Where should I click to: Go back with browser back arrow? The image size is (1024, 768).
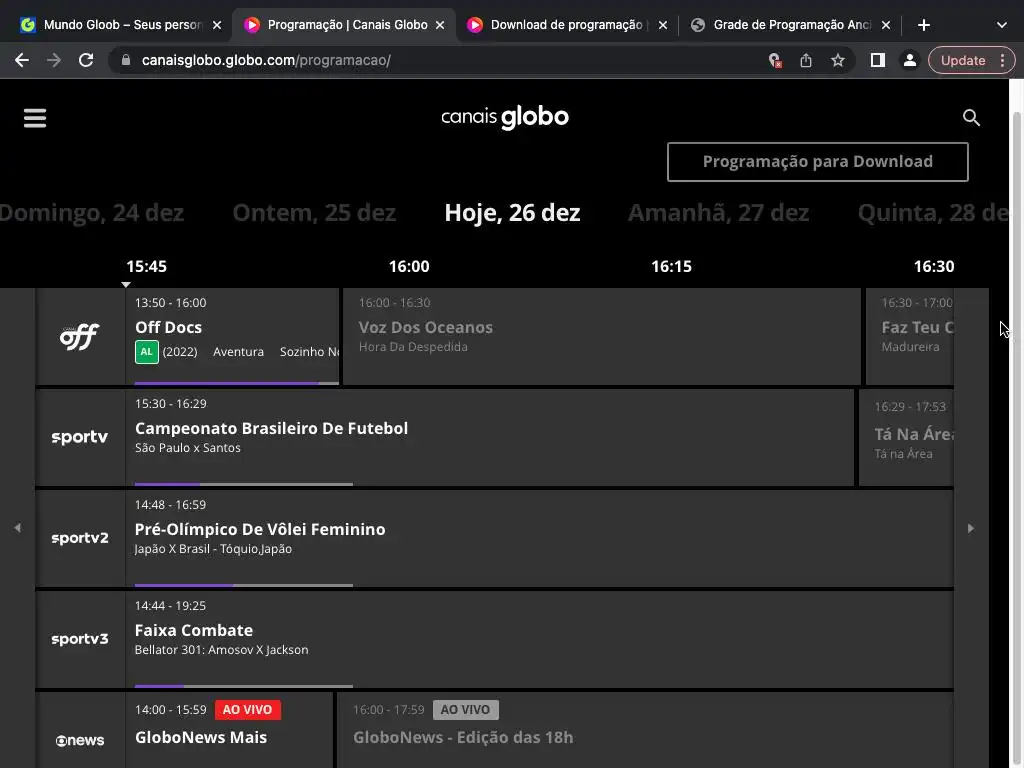[22, 61]
